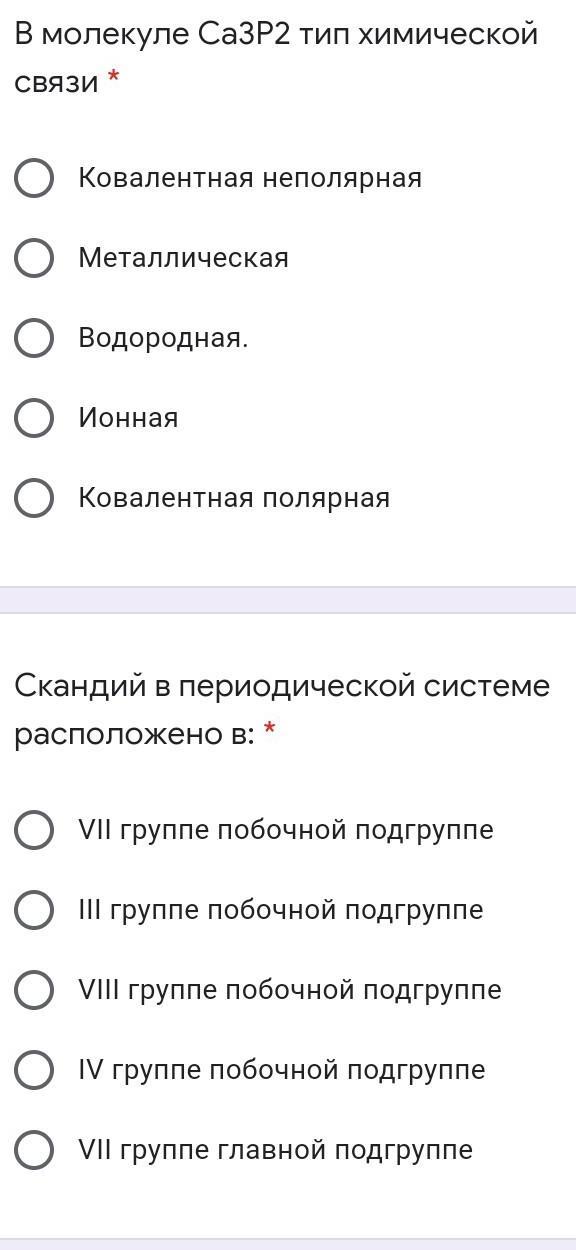Click the label text 'III группе побочной подгруппе'
The width and height of the screenshot is (576, 1250).
point(281,910)
